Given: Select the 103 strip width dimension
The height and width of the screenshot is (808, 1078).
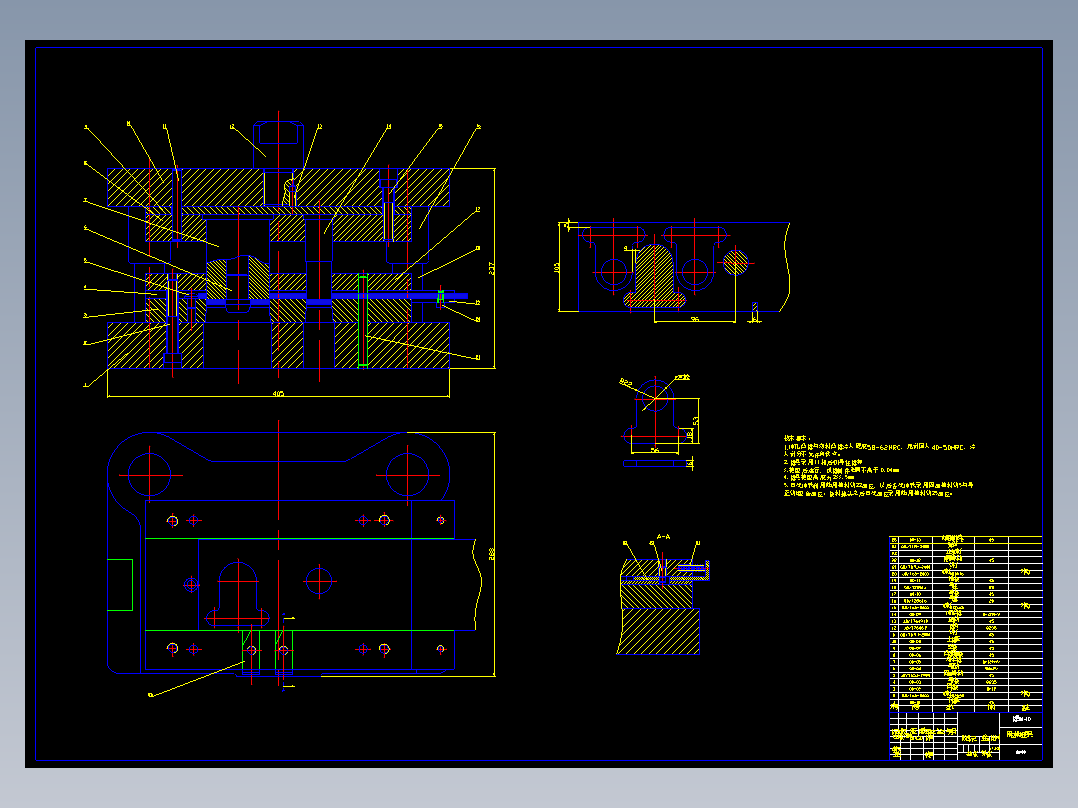Looking at the screenshot, I should click(x=556, y=267).
